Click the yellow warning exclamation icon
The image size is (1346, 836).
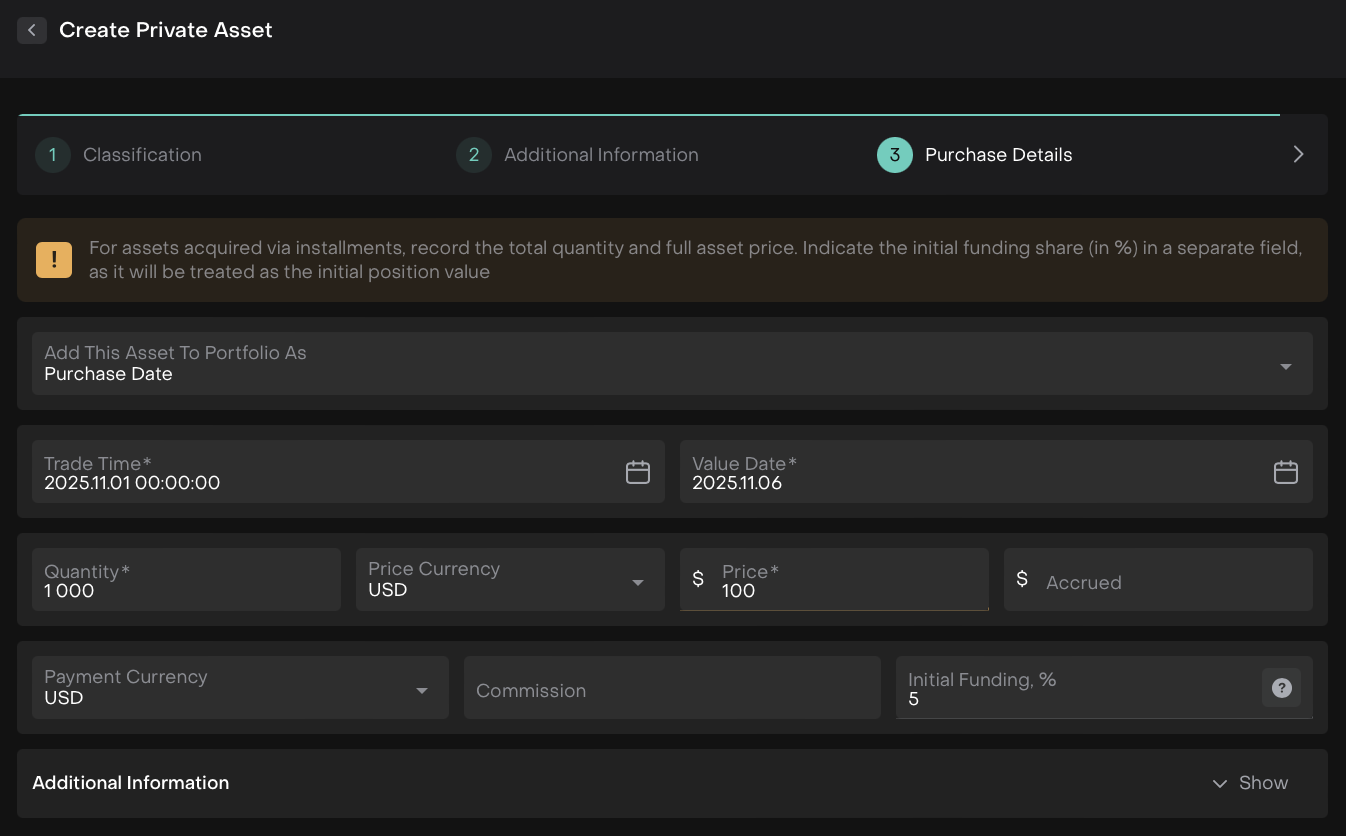[x=54, y=260]
